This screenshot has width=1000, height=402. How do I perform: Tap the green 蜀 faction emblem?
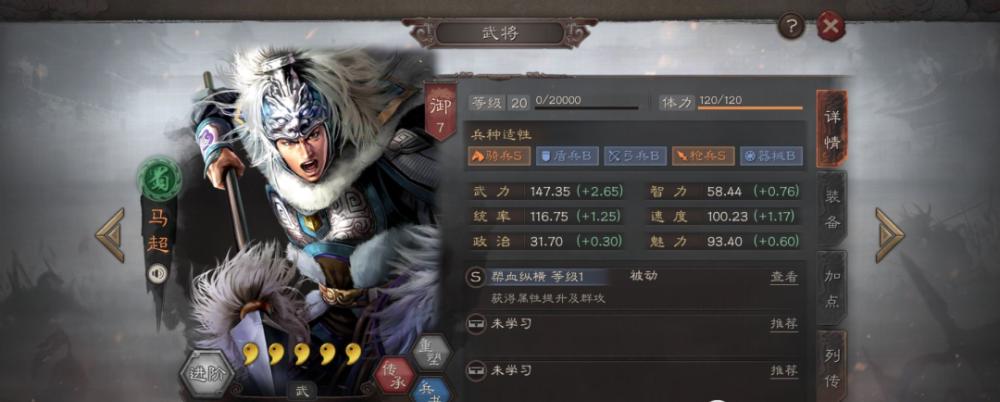tap(159, 177)
